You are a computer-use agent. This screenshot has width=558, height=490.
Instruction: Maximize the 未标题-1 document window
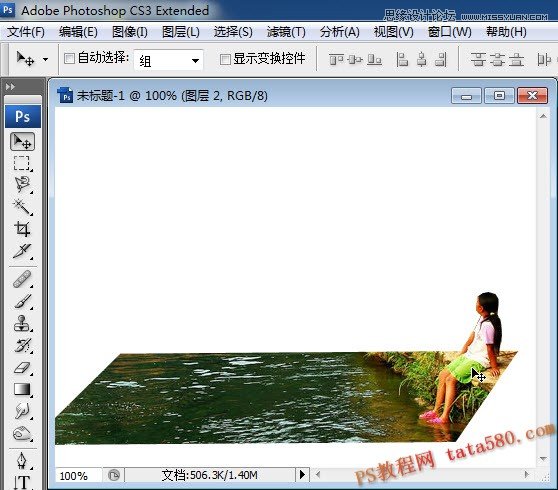point(499,96)
